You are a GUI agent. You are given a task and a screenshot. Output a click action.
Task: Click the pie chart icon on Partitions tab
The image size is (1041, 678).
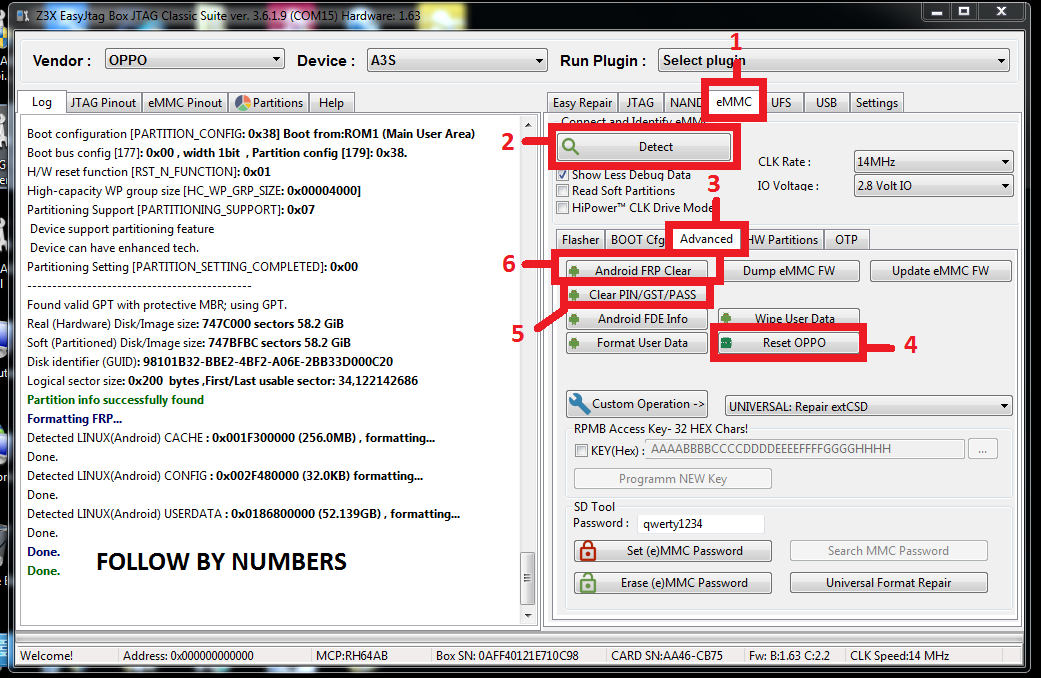pos(243,103)
